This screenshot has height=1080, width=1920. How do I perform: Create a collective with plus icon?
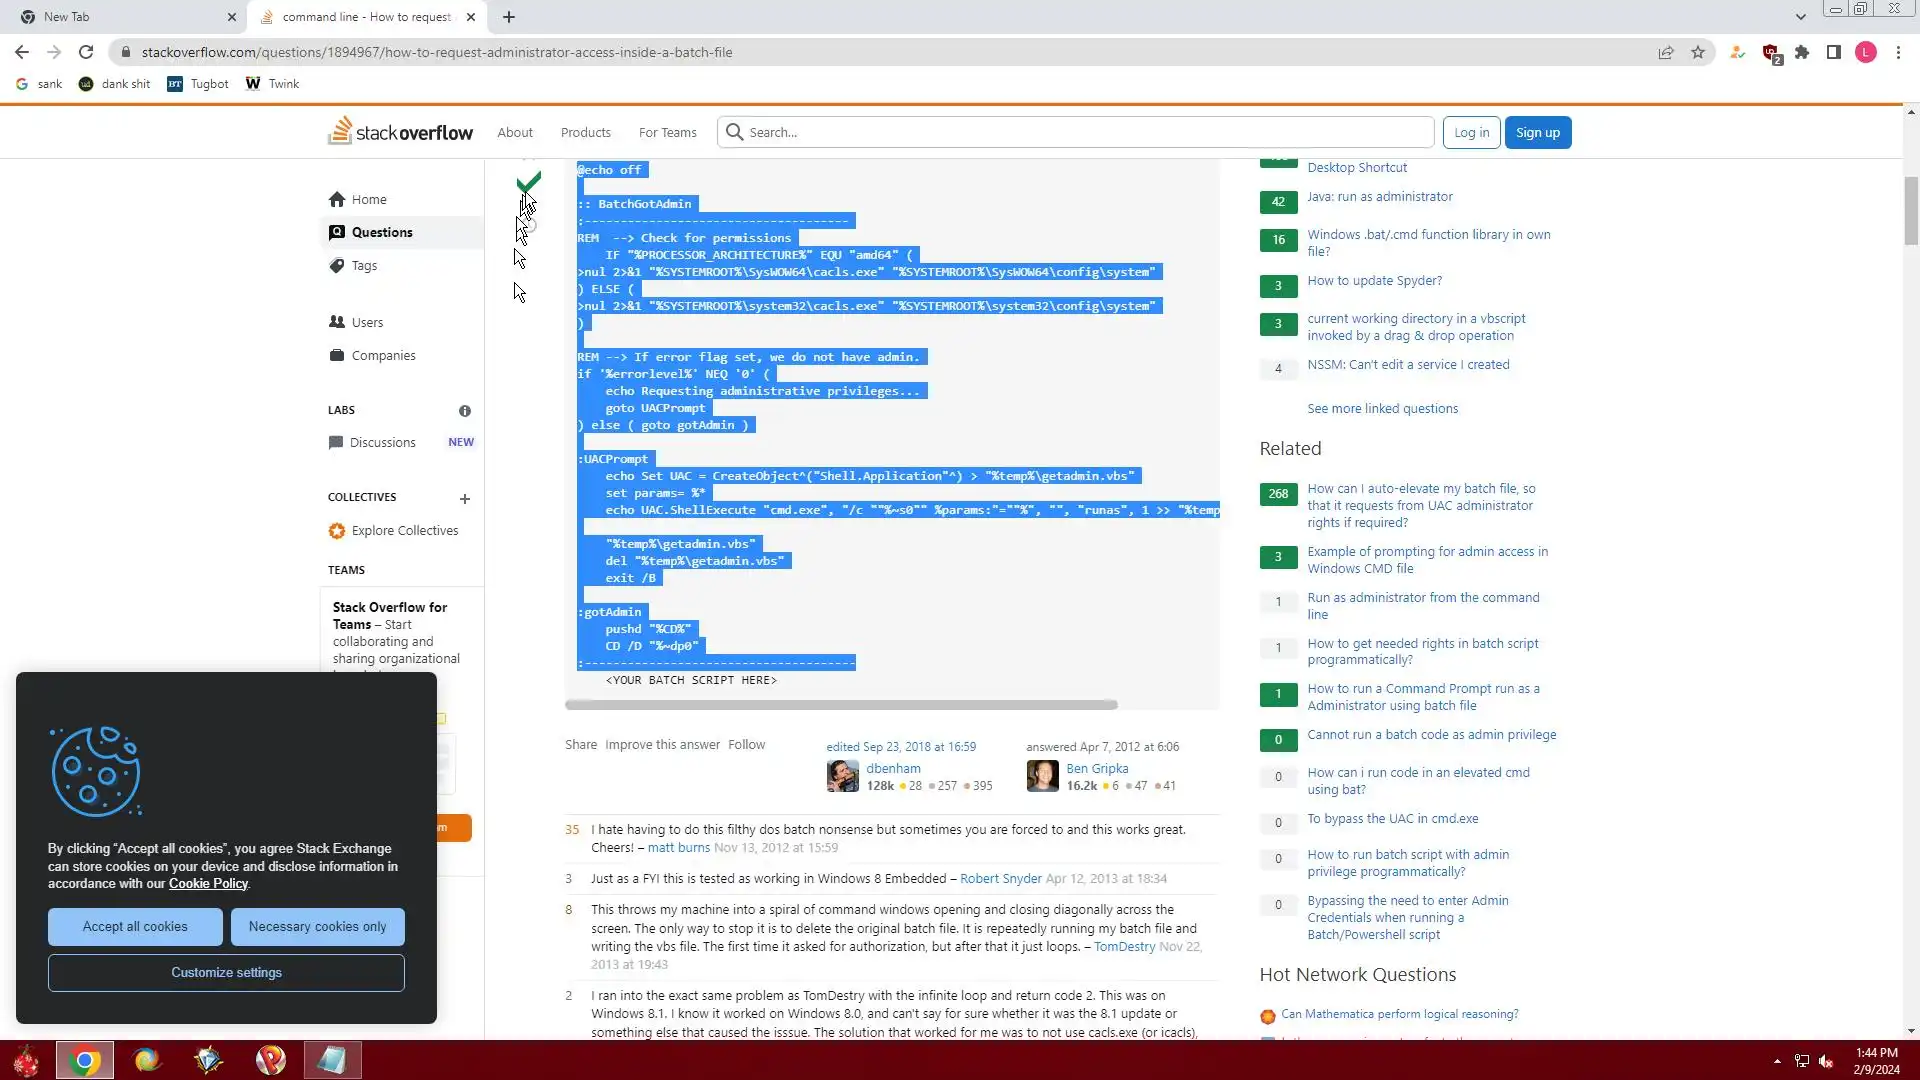464,498
